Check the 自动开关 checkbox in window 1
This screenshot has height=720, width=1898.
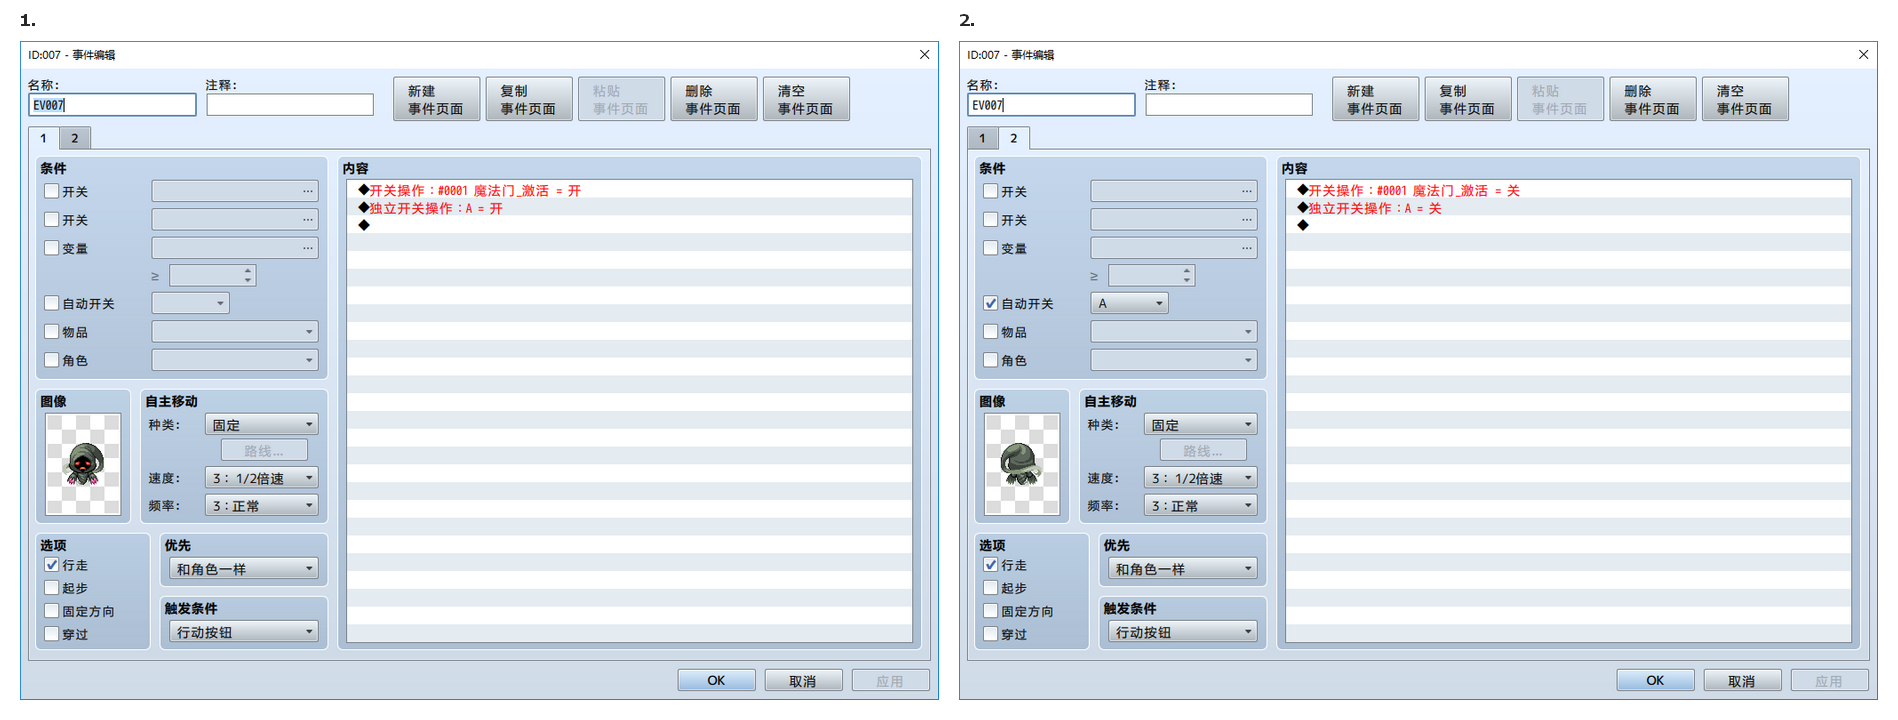point(52,303)
